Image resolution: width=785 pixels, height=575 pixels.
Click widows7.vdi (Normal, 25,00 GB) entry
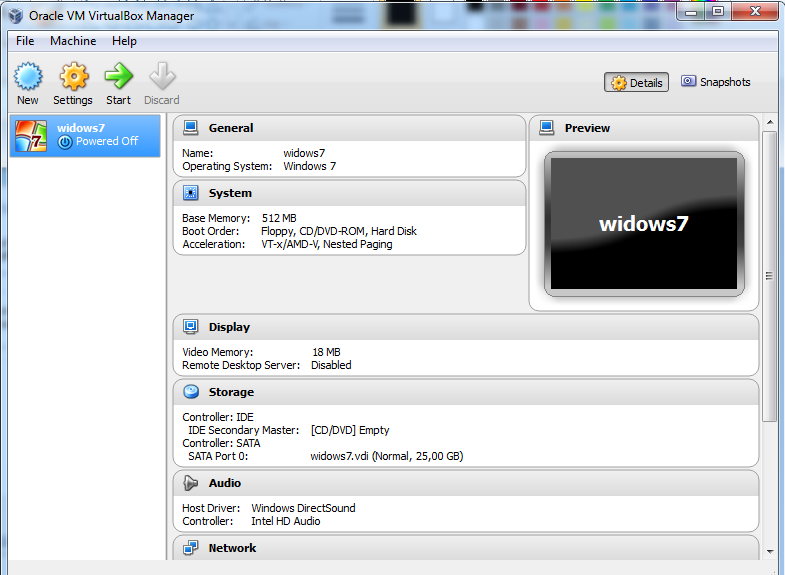tap(386, 456)
